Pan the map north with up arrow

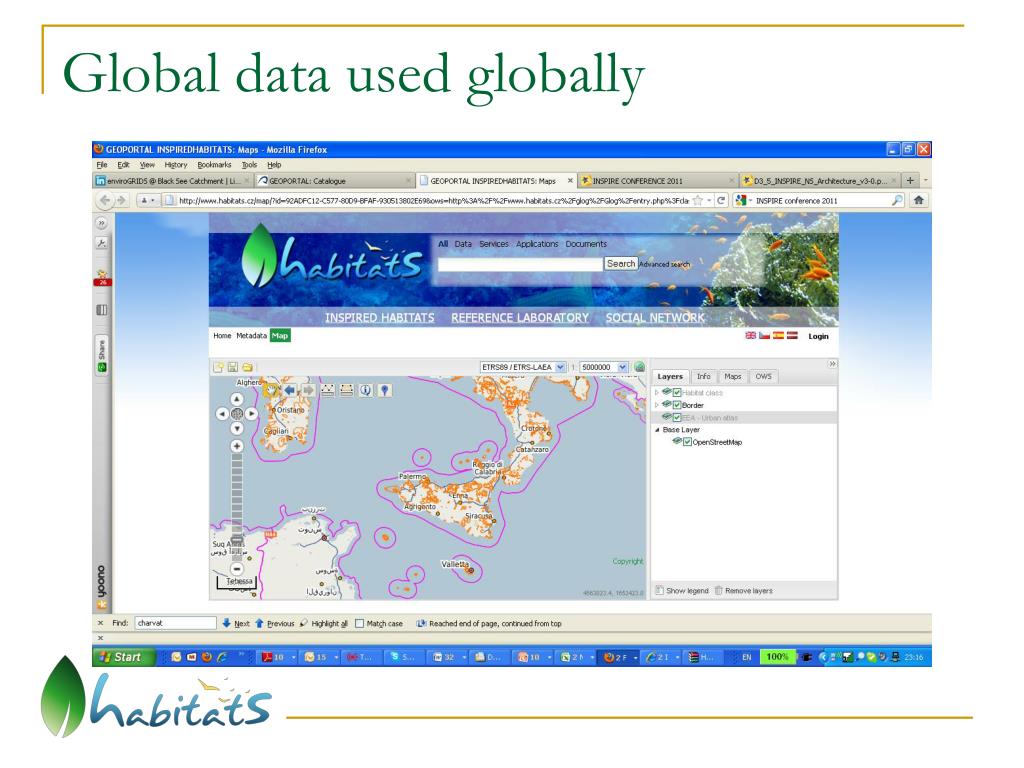click(x=237, y=399)
